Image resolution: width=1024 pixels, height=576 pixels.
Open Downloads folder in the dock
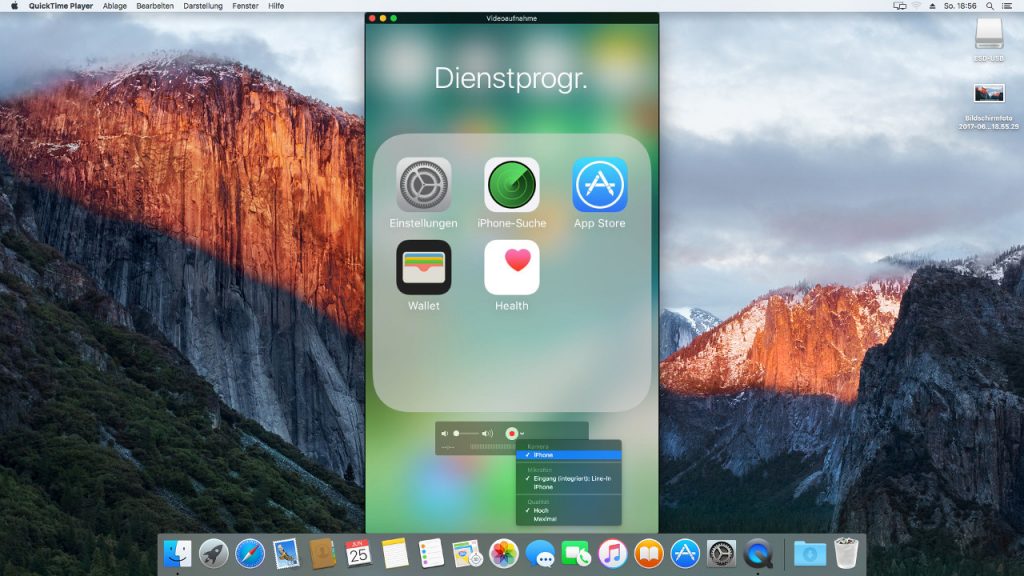[x=810, y=554]
